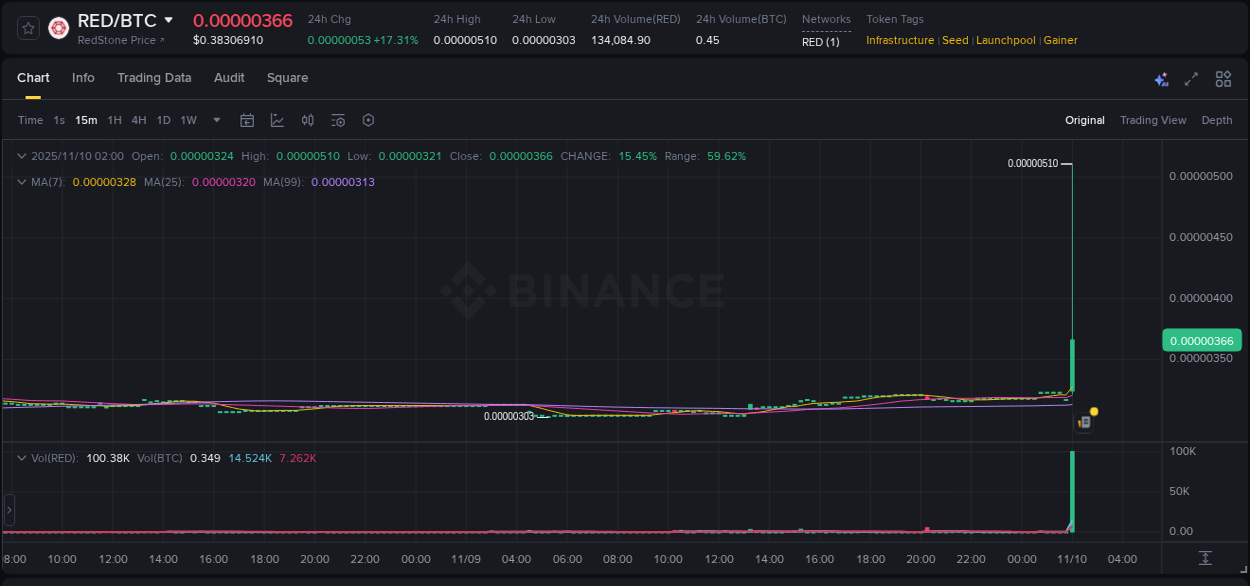Open chart settings via the hexagon icon
The image size is (1250, 586).
coord(368,120)
